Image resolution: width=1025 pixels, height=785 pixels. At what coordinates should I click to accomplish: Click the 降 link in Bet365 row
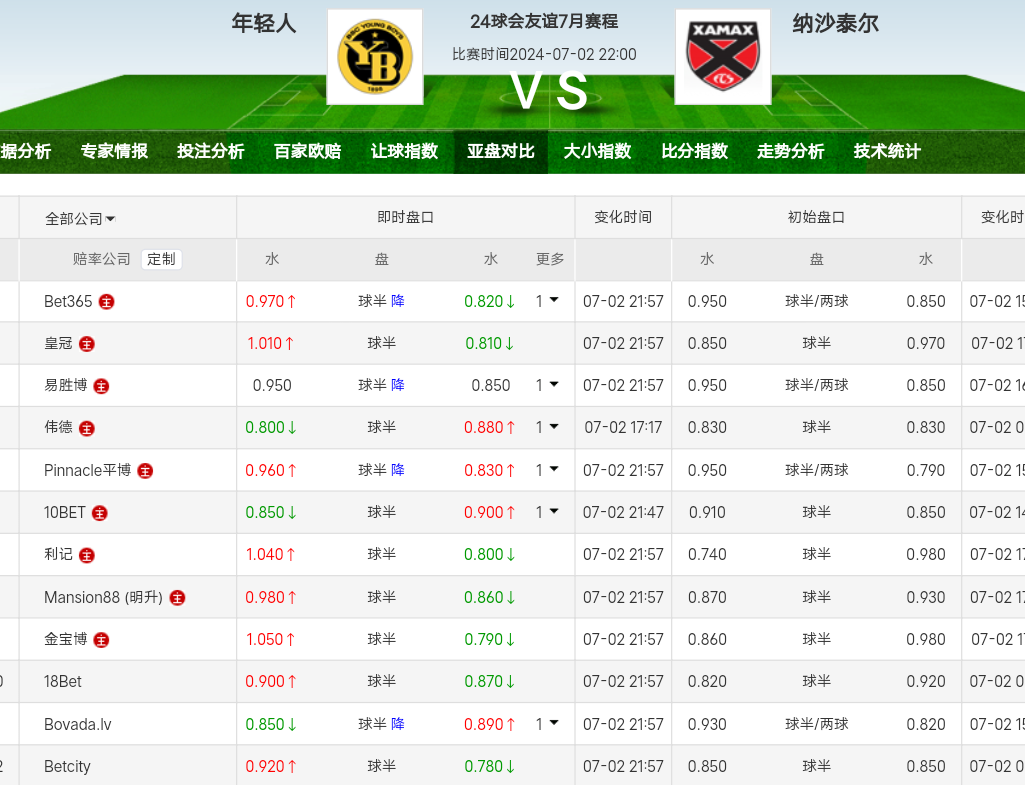(398, 301)
